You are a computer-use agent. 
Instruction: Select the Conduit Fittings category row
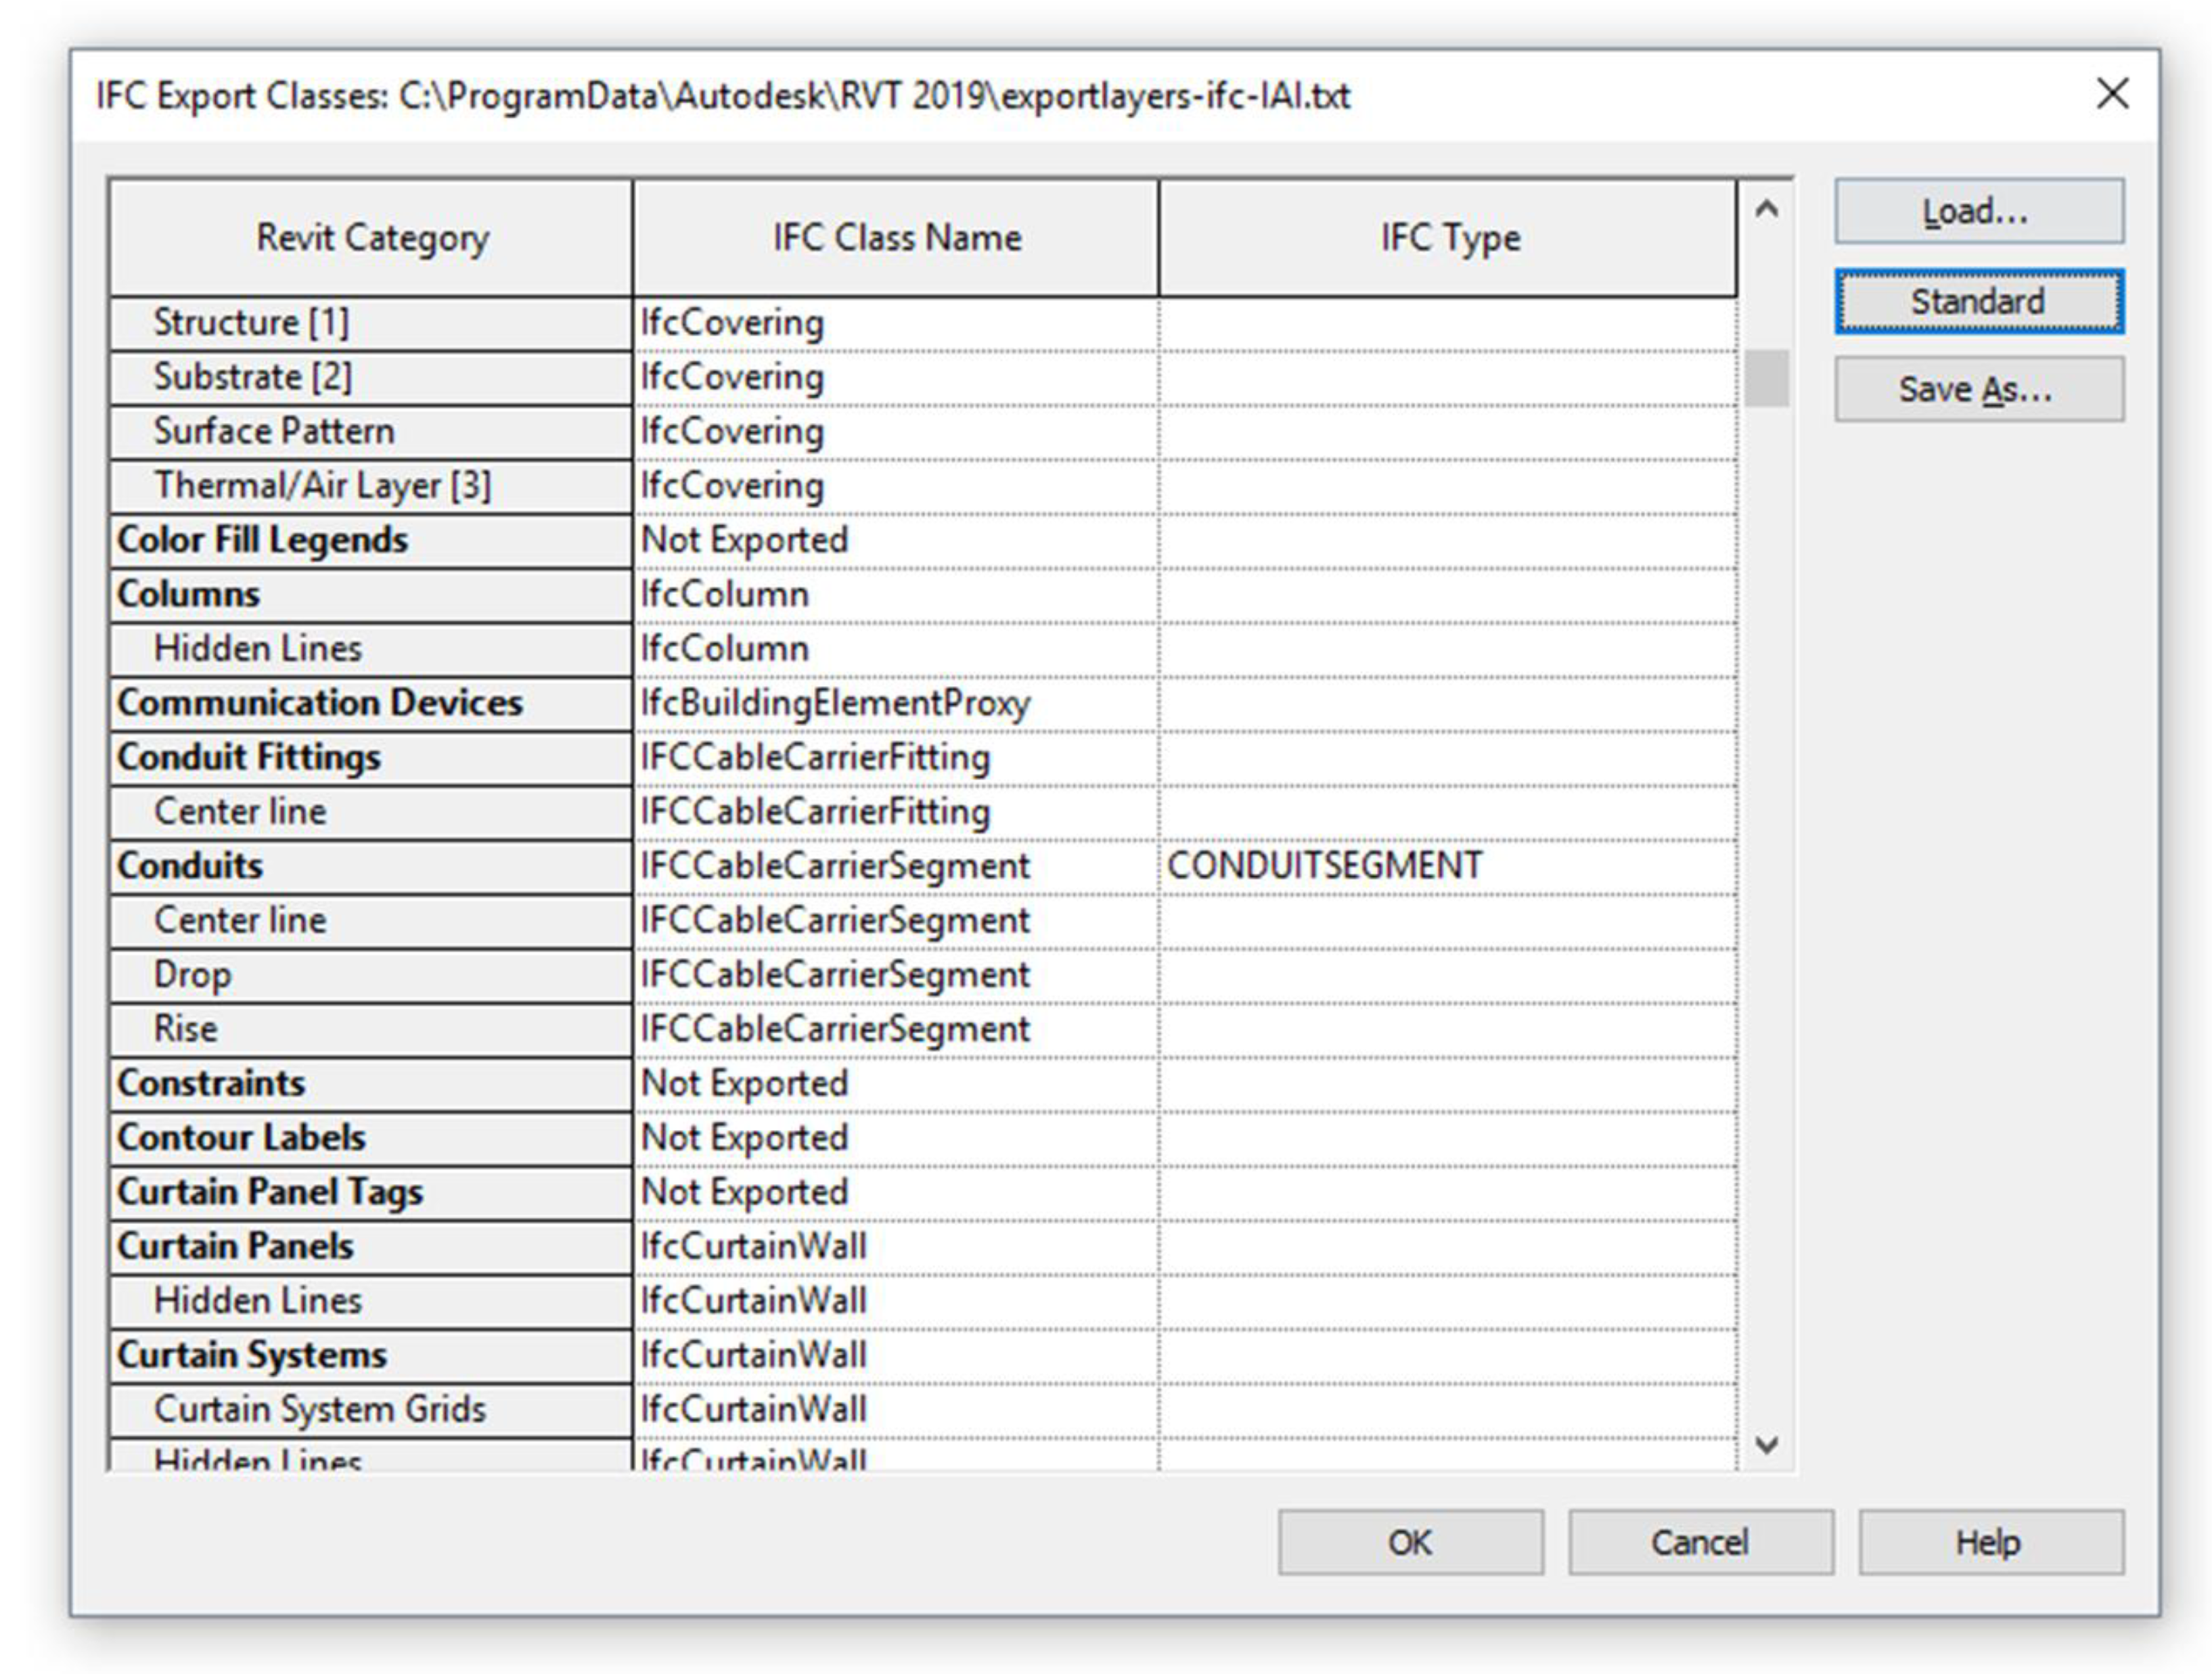[370, 757]
